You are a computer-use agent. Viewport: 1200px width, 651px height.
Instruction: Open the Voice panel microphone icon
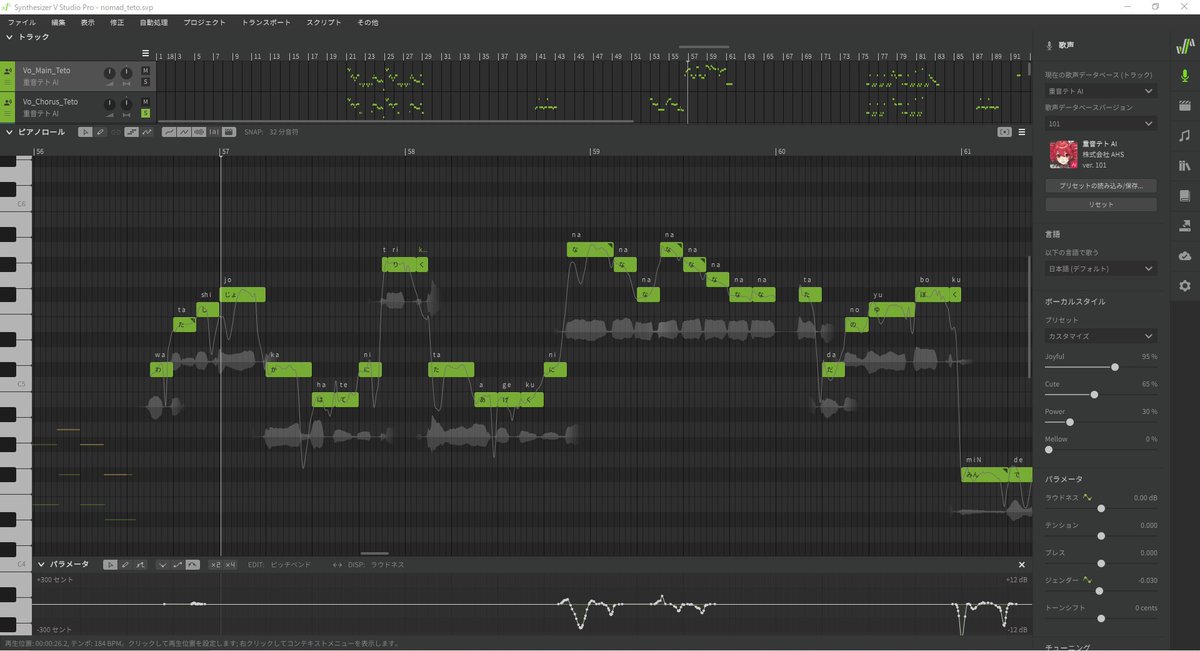(1185, 75)
